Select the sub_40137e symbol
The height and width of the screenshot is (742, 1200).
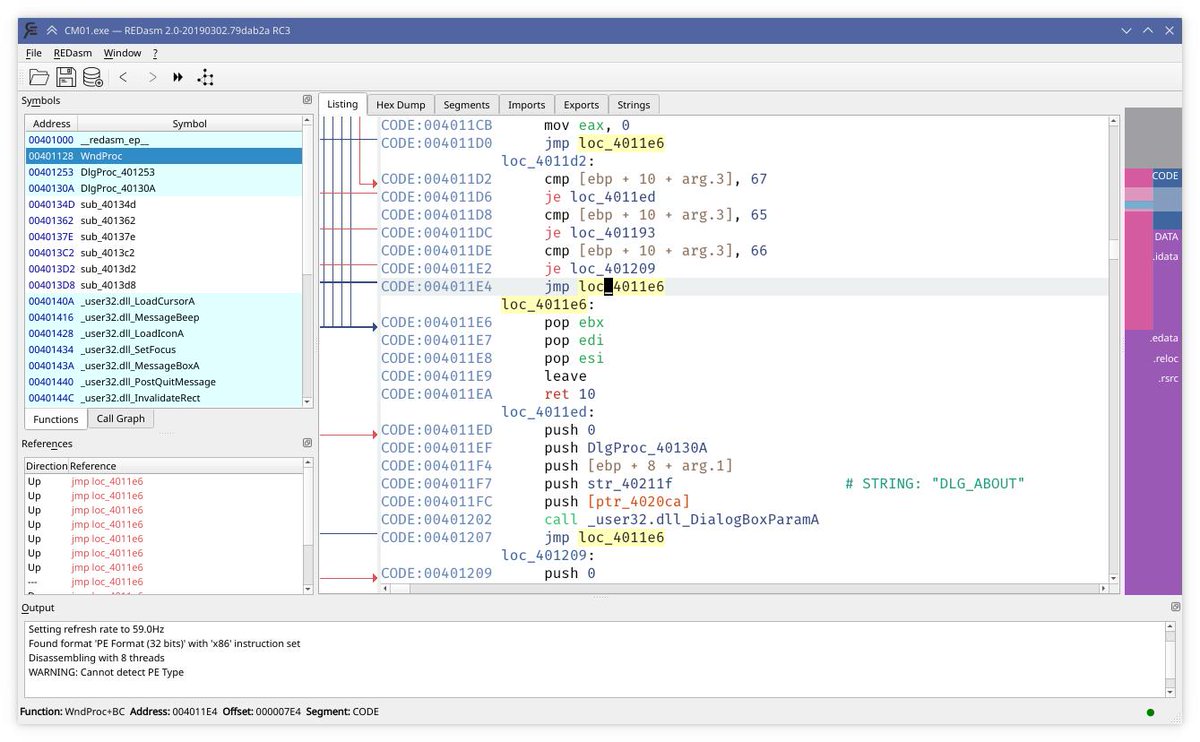[163, 236]
